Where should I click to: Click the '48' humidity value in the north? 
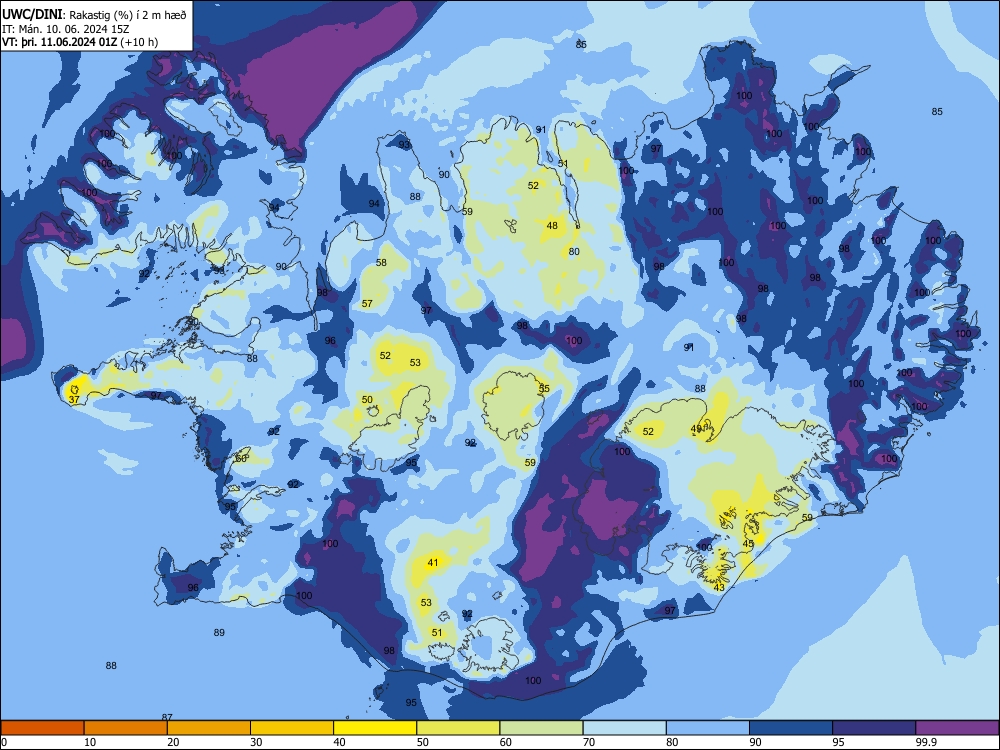552,225
